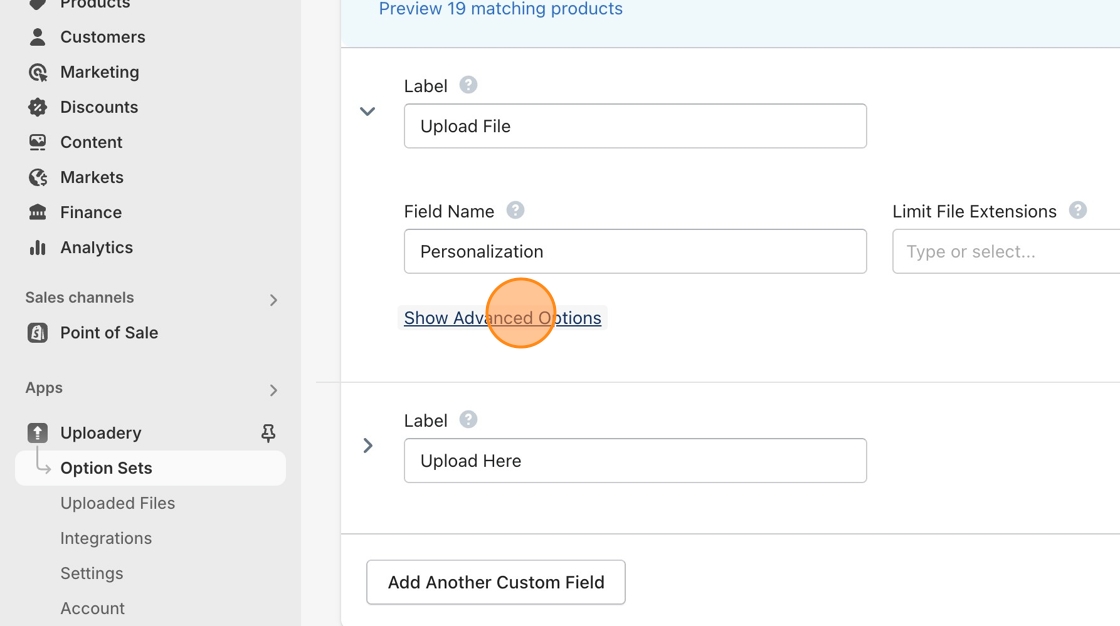Click the Marketing target icon
The height and width of the screenshot is (626, 1120).
point(38,72)
